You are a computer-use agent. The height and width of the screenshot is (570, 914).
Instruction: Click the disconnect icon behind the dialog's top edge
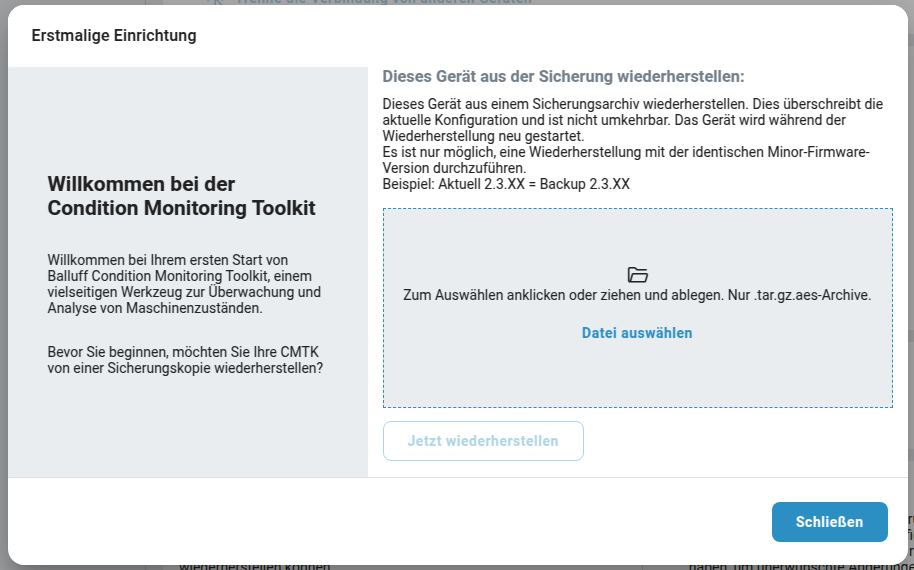[219, 2]
